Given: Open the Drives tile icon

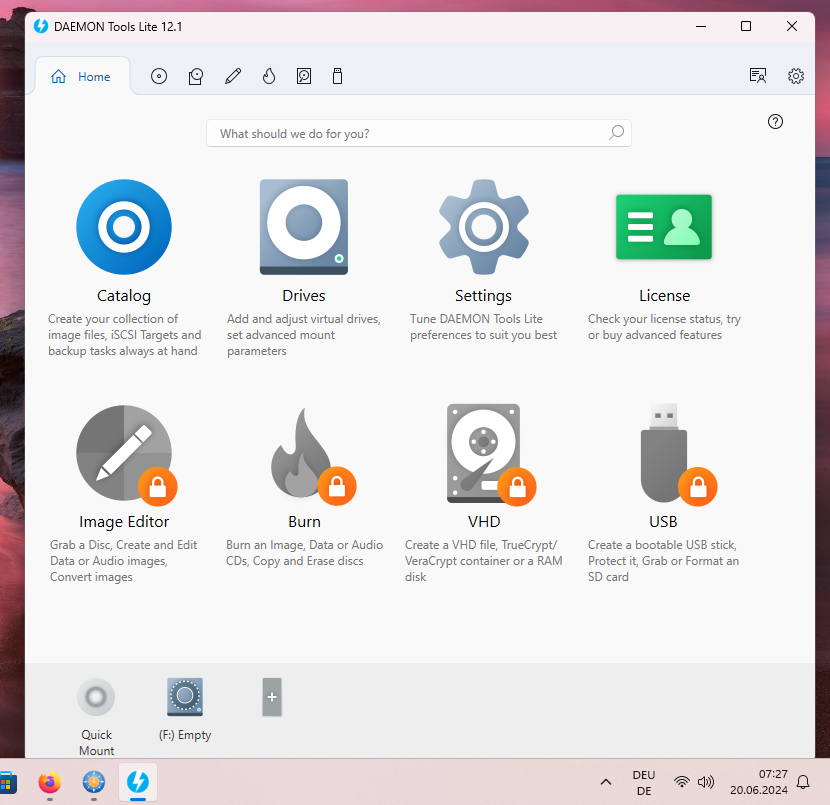Looking at the screenshot, I should pyautogui.click(x=303, y=227).
